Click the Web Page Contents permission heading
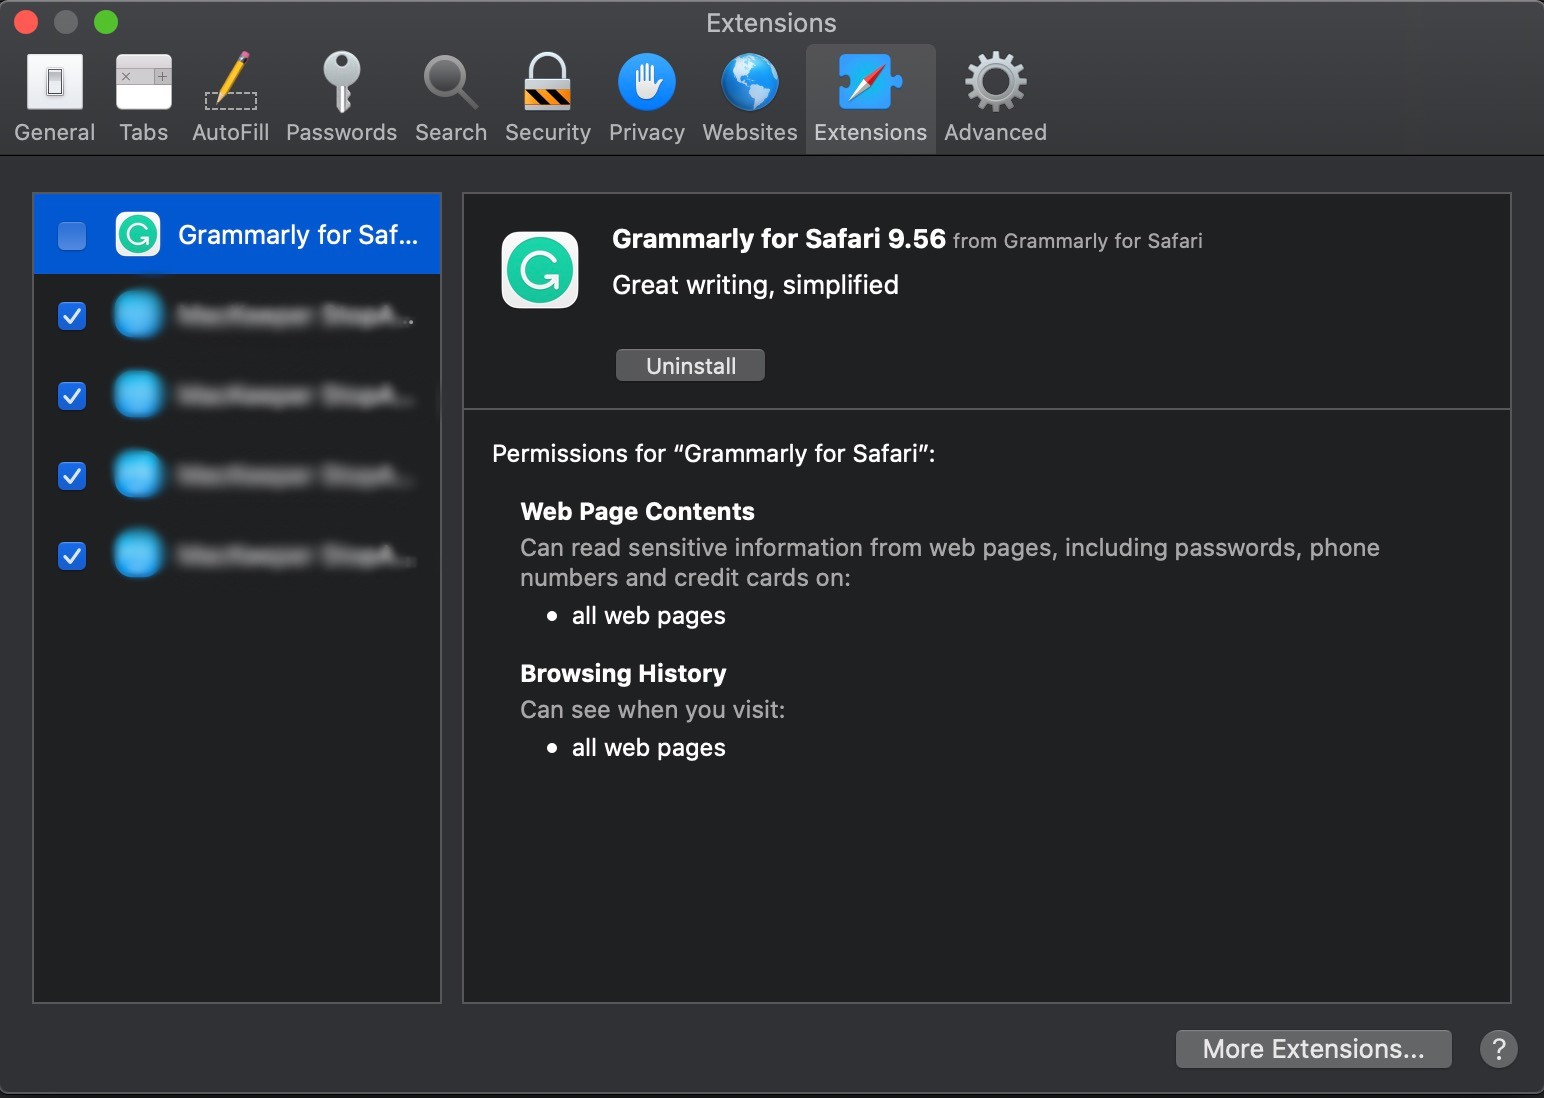 pyautogui.click(x=638, y=512)
